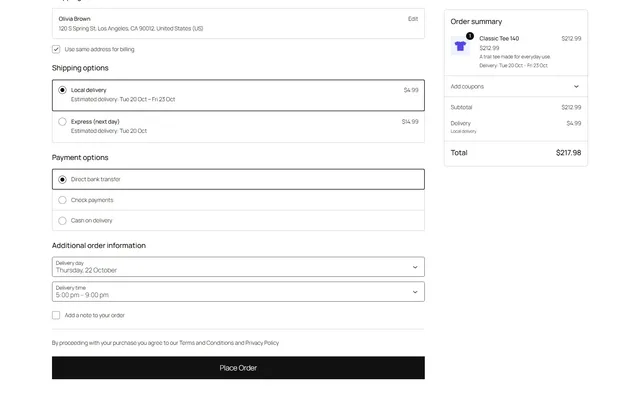The height and width of the screenshot is (400, 640).
Task: Click the Add coupons chevron arrow
Action: pos(576,87)
